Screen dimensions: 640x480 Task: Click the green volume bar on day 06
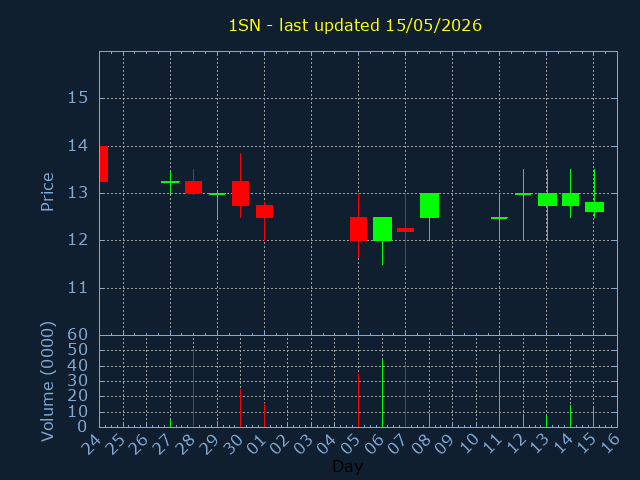pyautogui.click(x=382, y=393)
